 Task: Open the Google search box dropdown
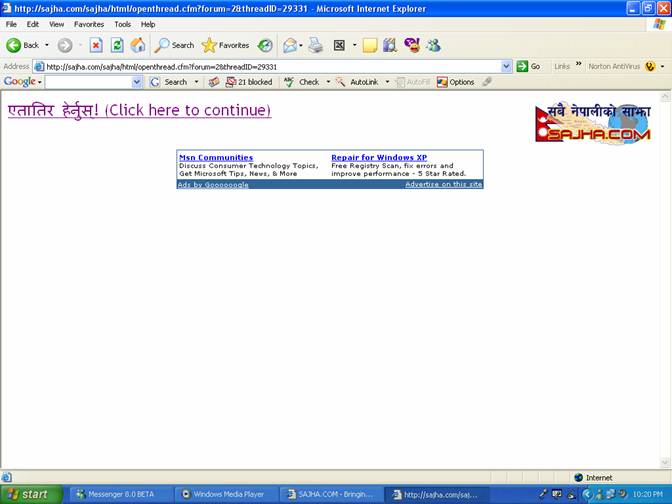click(x=138, y=82)
